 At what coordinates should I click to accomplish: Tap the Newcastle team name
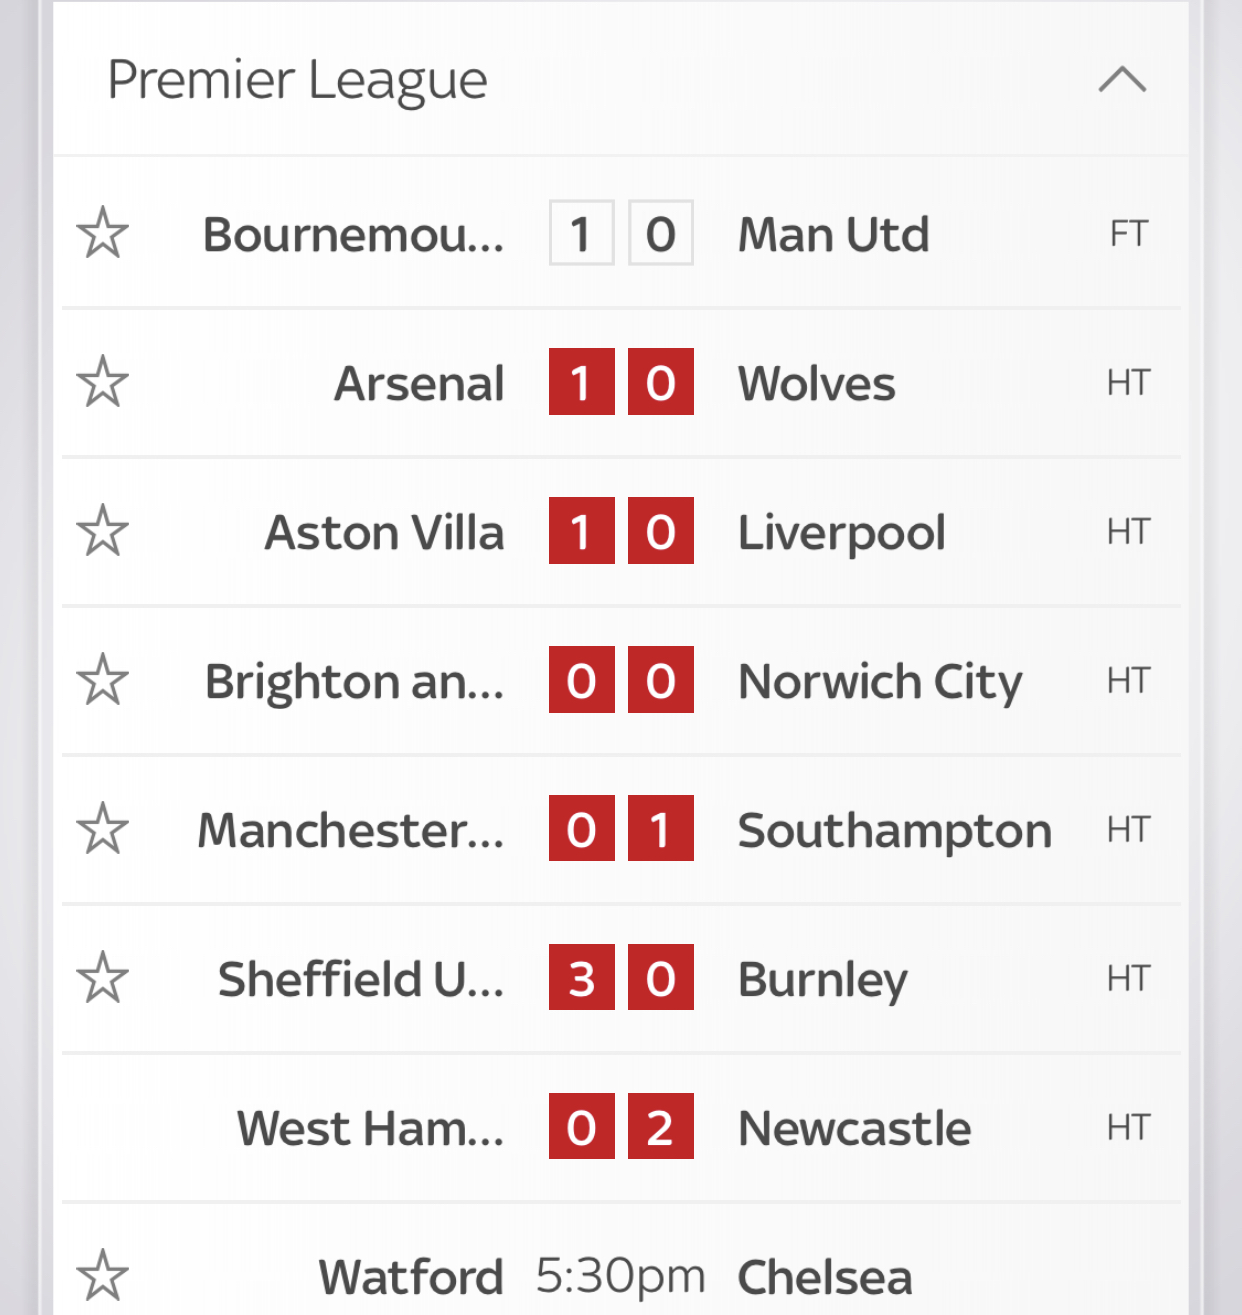(x=855, y=1129)
